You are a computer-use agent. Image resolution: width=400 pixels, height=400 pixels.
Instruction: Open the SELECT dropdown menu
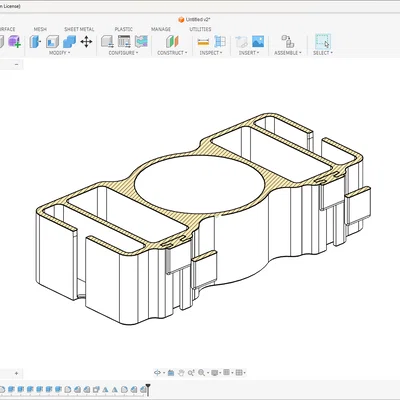click(x=323, y=53)
